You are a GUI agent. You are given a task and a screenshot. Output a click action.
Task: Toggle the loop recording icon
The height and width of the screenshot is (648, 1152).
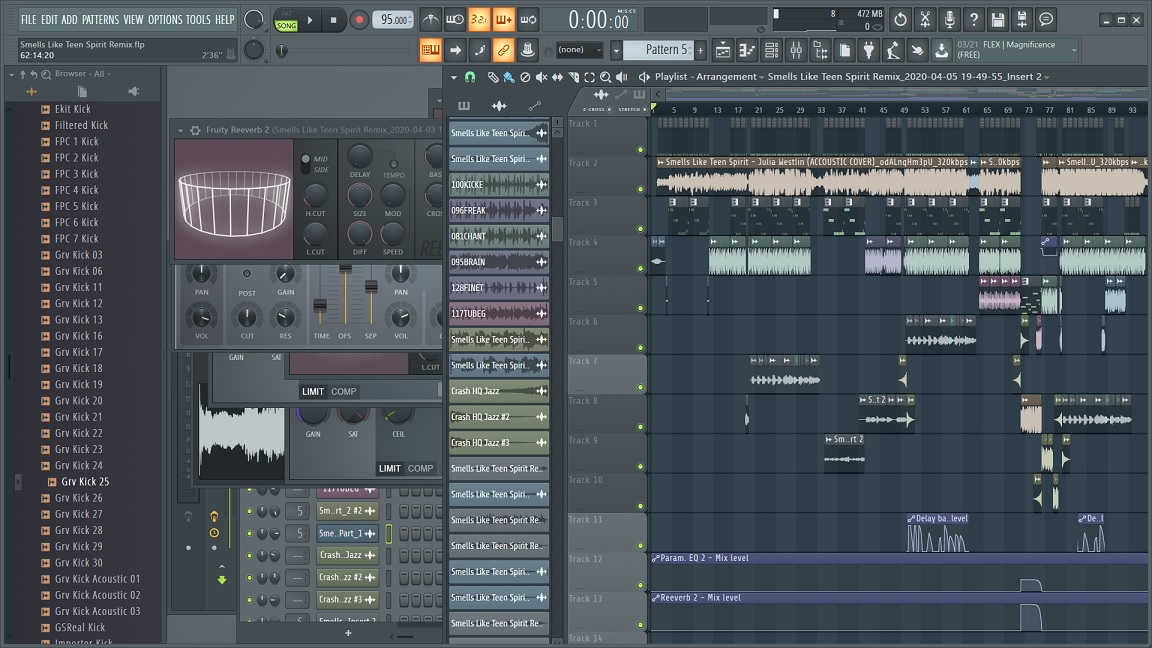528,20
